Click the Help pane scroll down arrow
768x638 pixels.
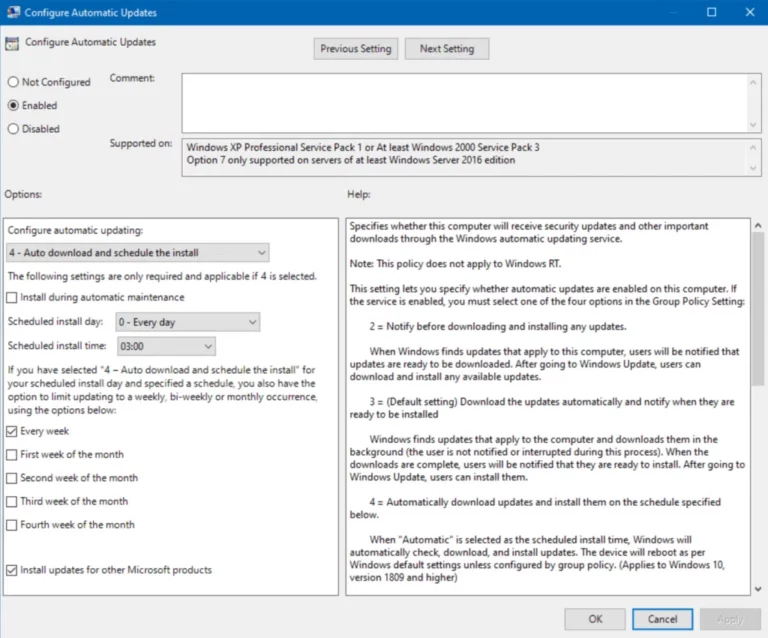pos(758,589)
